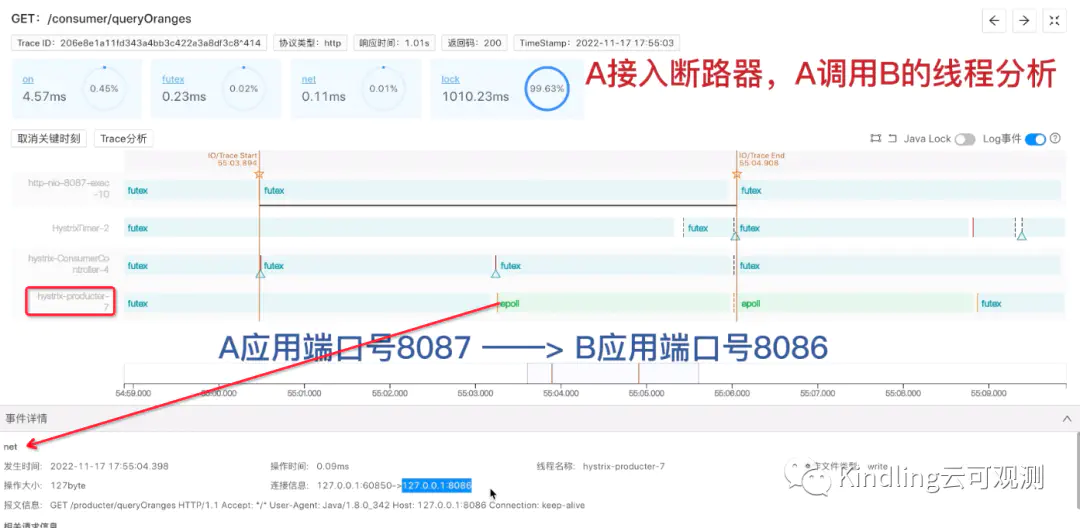Click the 取消关键时刻 button
Image resolution: width=1080 pixels, height=528 pixels.
[x=48, y=139]
